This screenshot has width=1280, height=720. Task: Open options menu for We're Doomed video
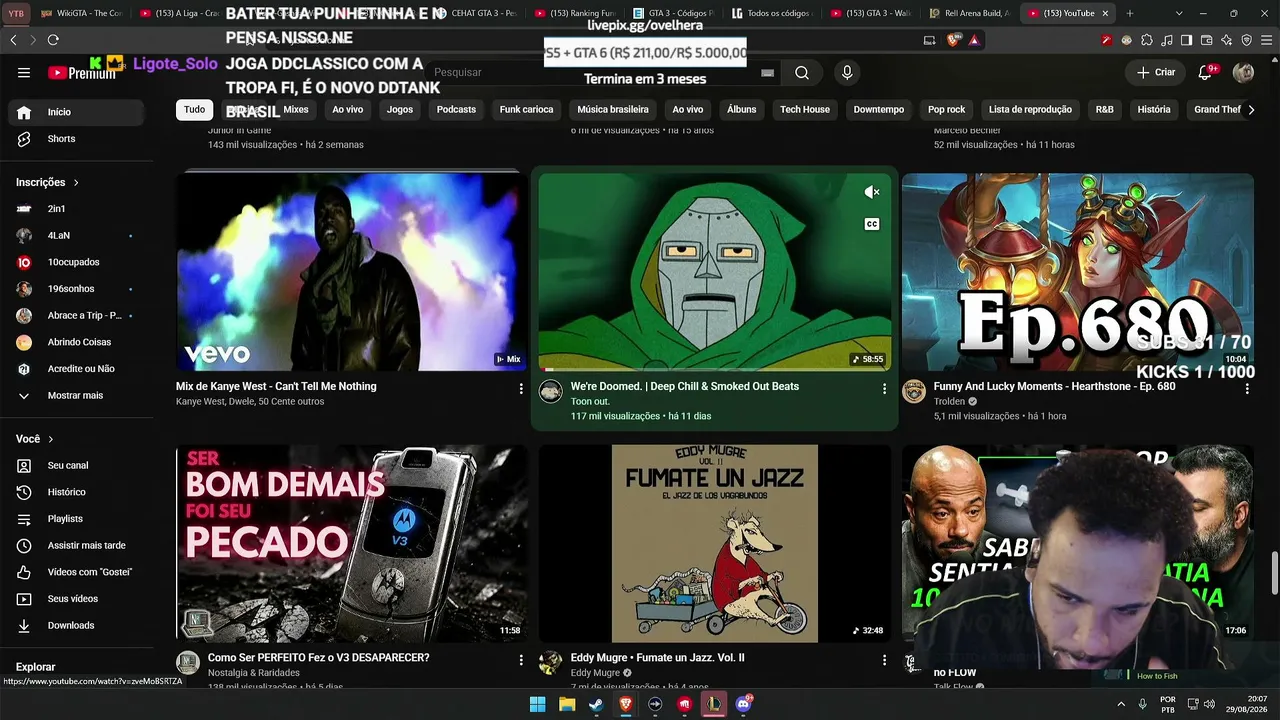point(884,388)
